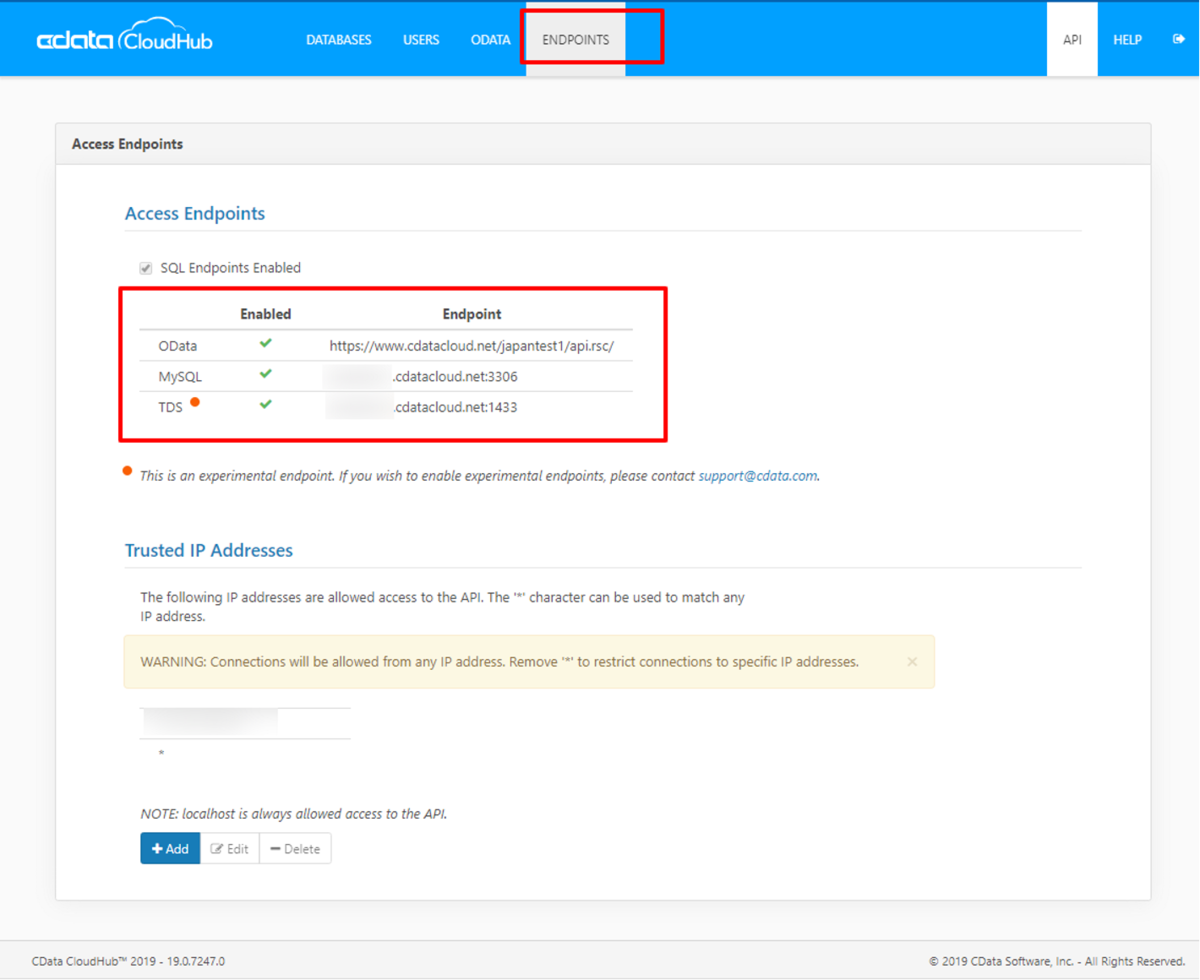This screenshot has width=1200, height=980.
Task: Click the TDS enabled green checkmark
Action: point(265,405)
